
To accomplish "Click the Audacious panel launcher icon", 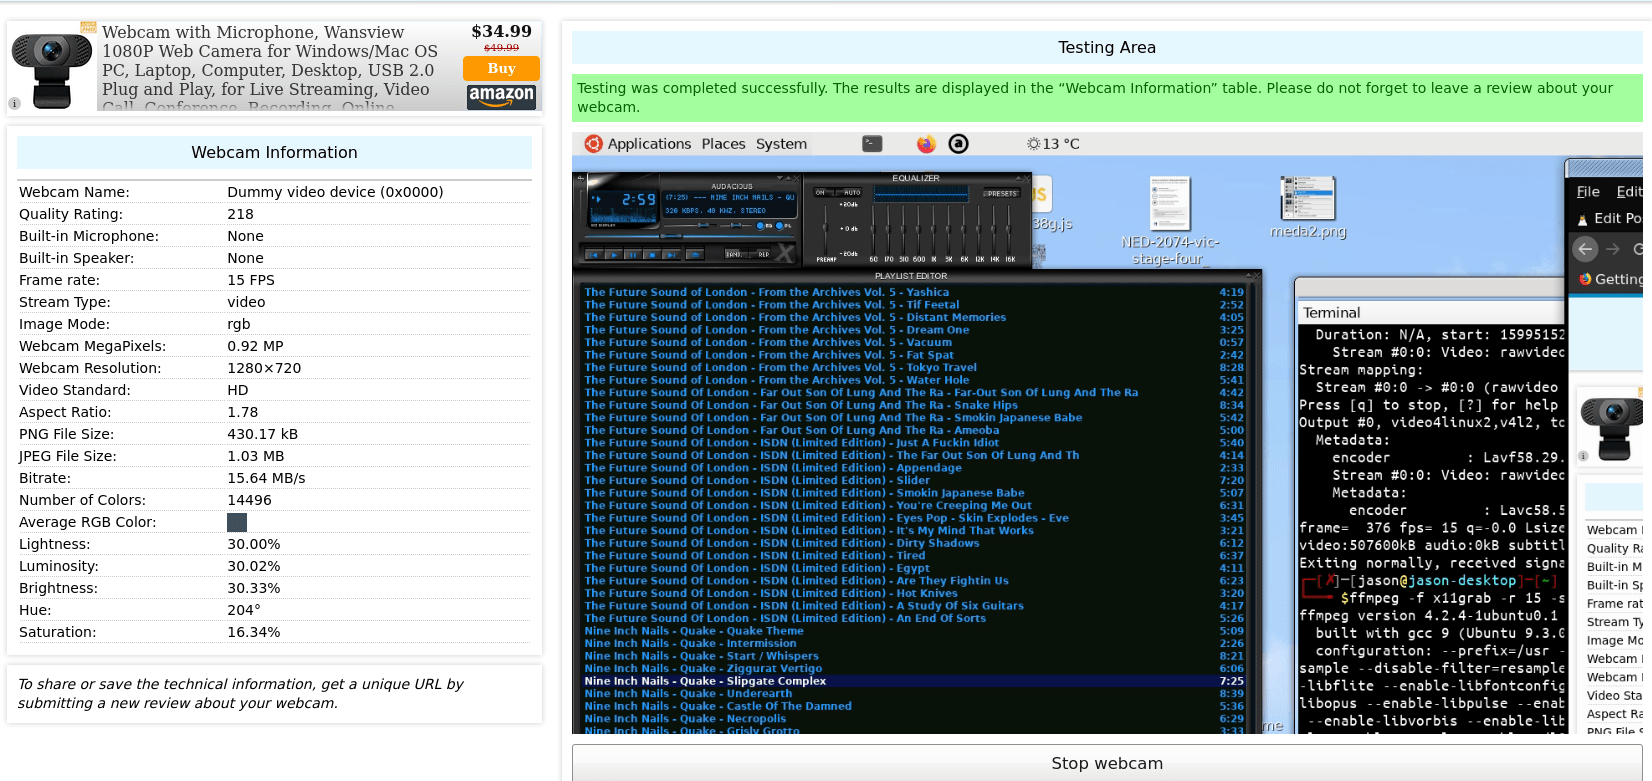I will (958, 144).
